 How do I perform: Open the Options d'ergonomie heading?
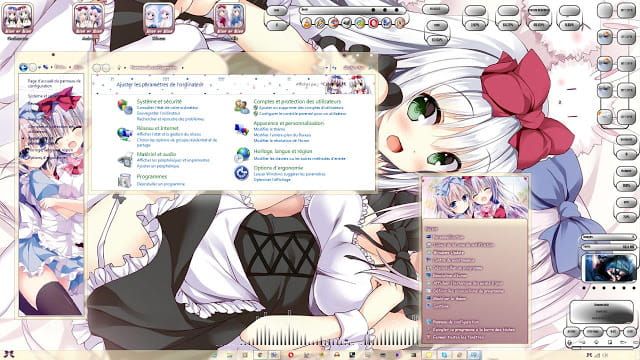coord(278,168)
